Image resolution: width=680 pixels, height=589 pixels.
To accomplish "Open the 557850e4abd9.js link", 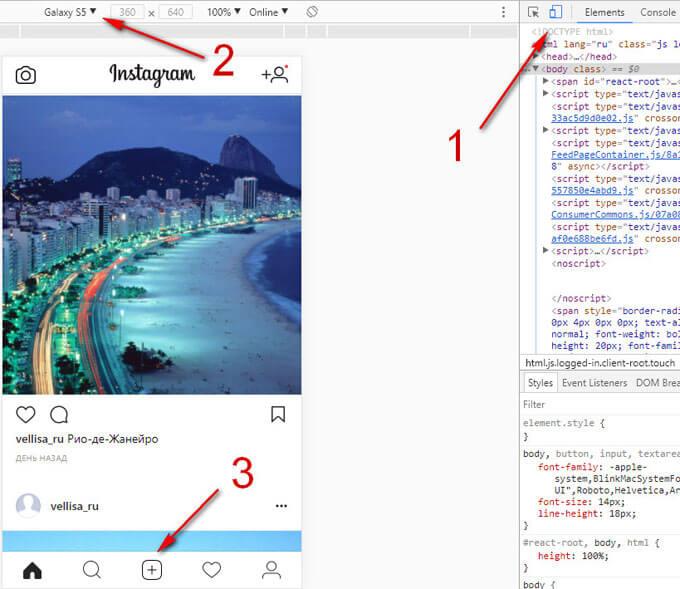I will (x=592, y=190).
